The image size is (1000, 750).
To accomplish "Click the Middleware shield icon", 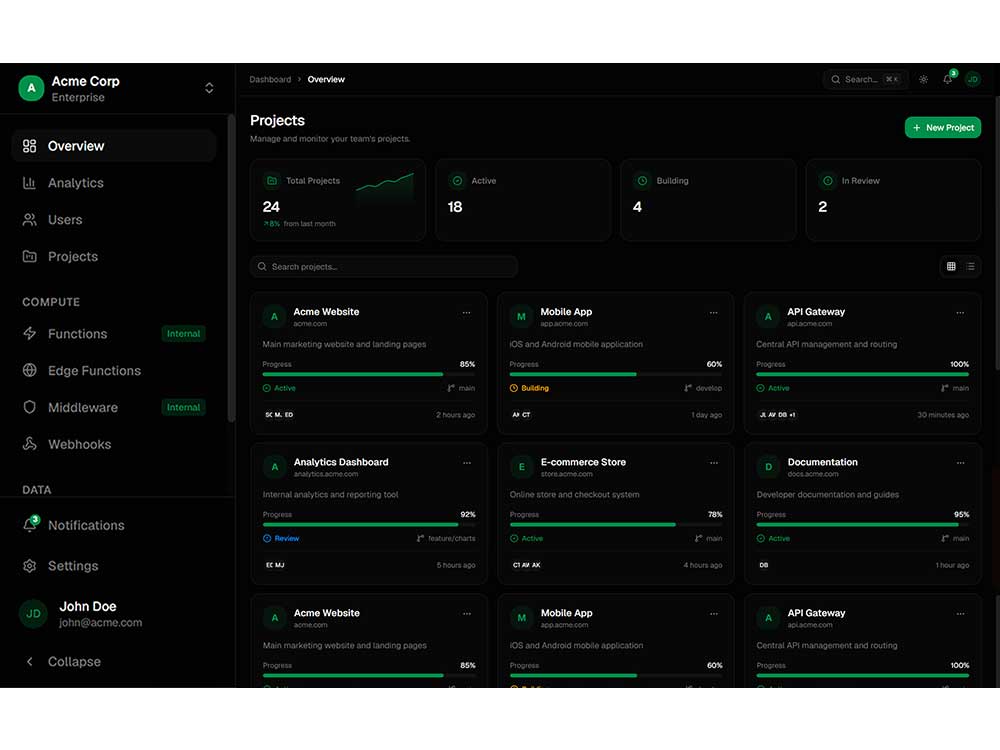I will pos(29,407).
